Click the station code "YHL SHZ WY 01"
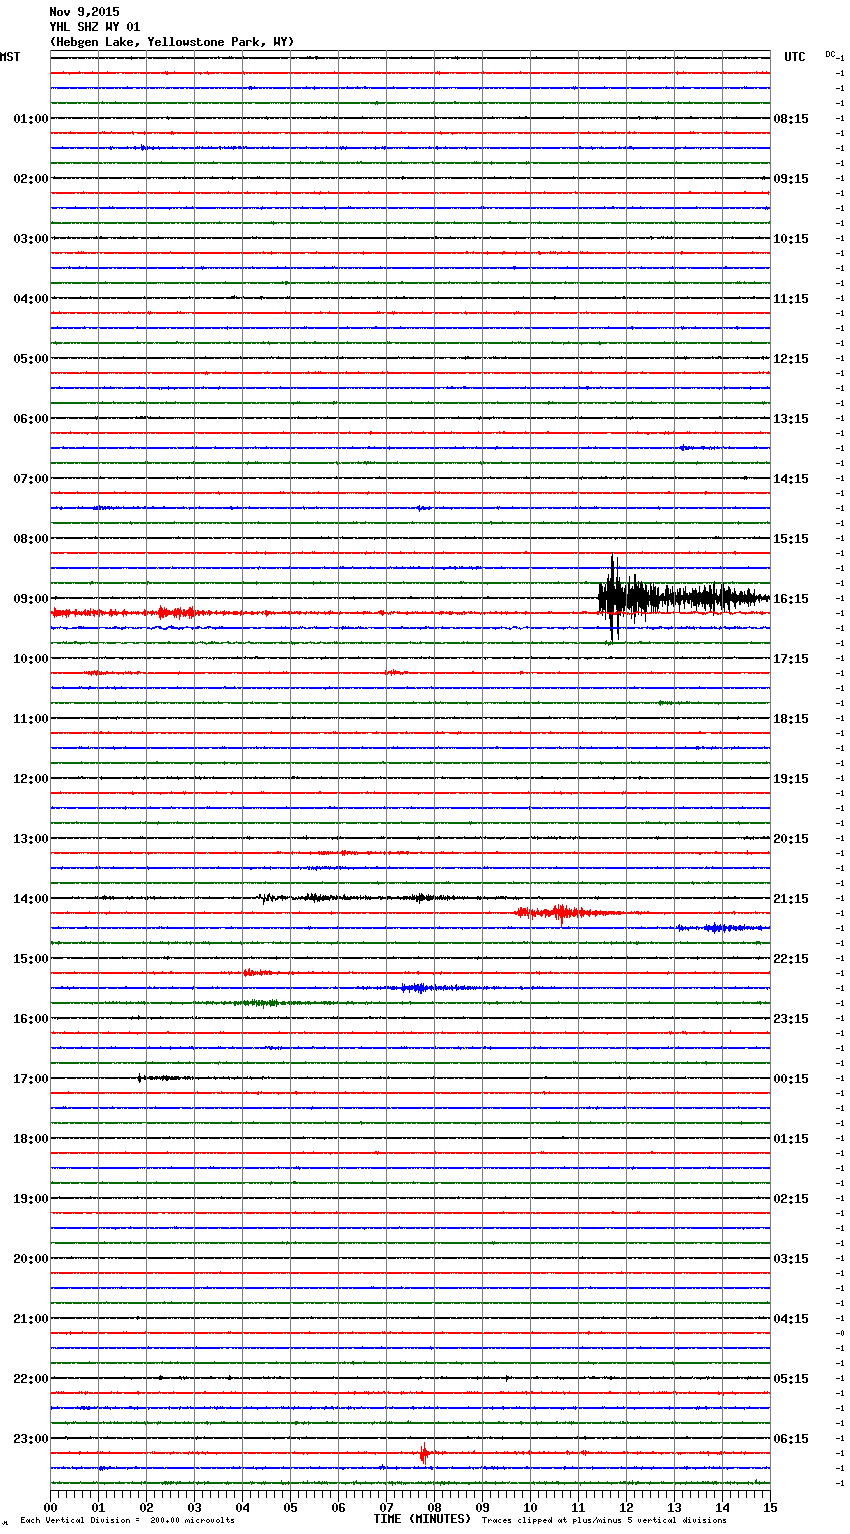850x1534 pixels. (x=95, y=27)
